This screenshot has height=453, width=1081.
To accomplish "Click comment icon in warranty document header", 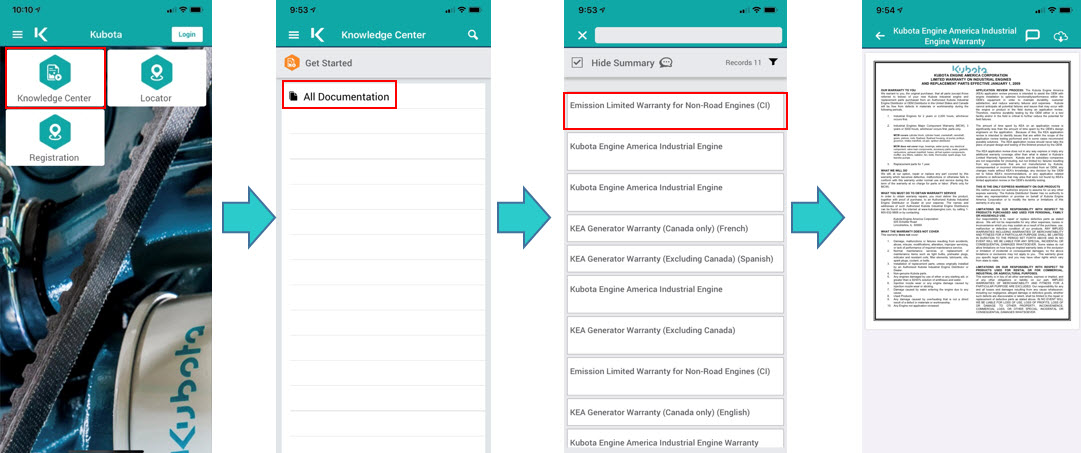I will point(1033,35).
